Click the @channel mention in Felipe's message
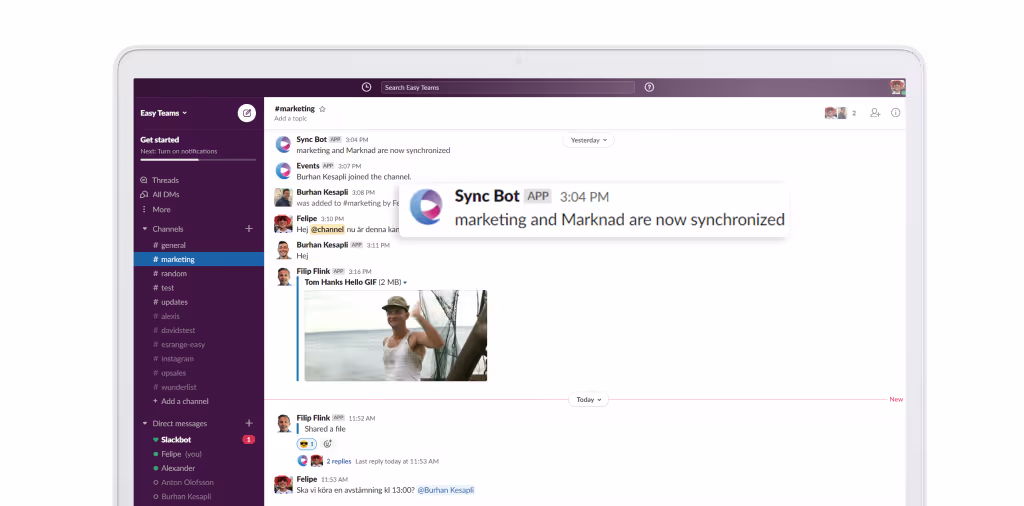This screenshot has height=506, width=1024. pyautogui.click(x=327, y=230)
